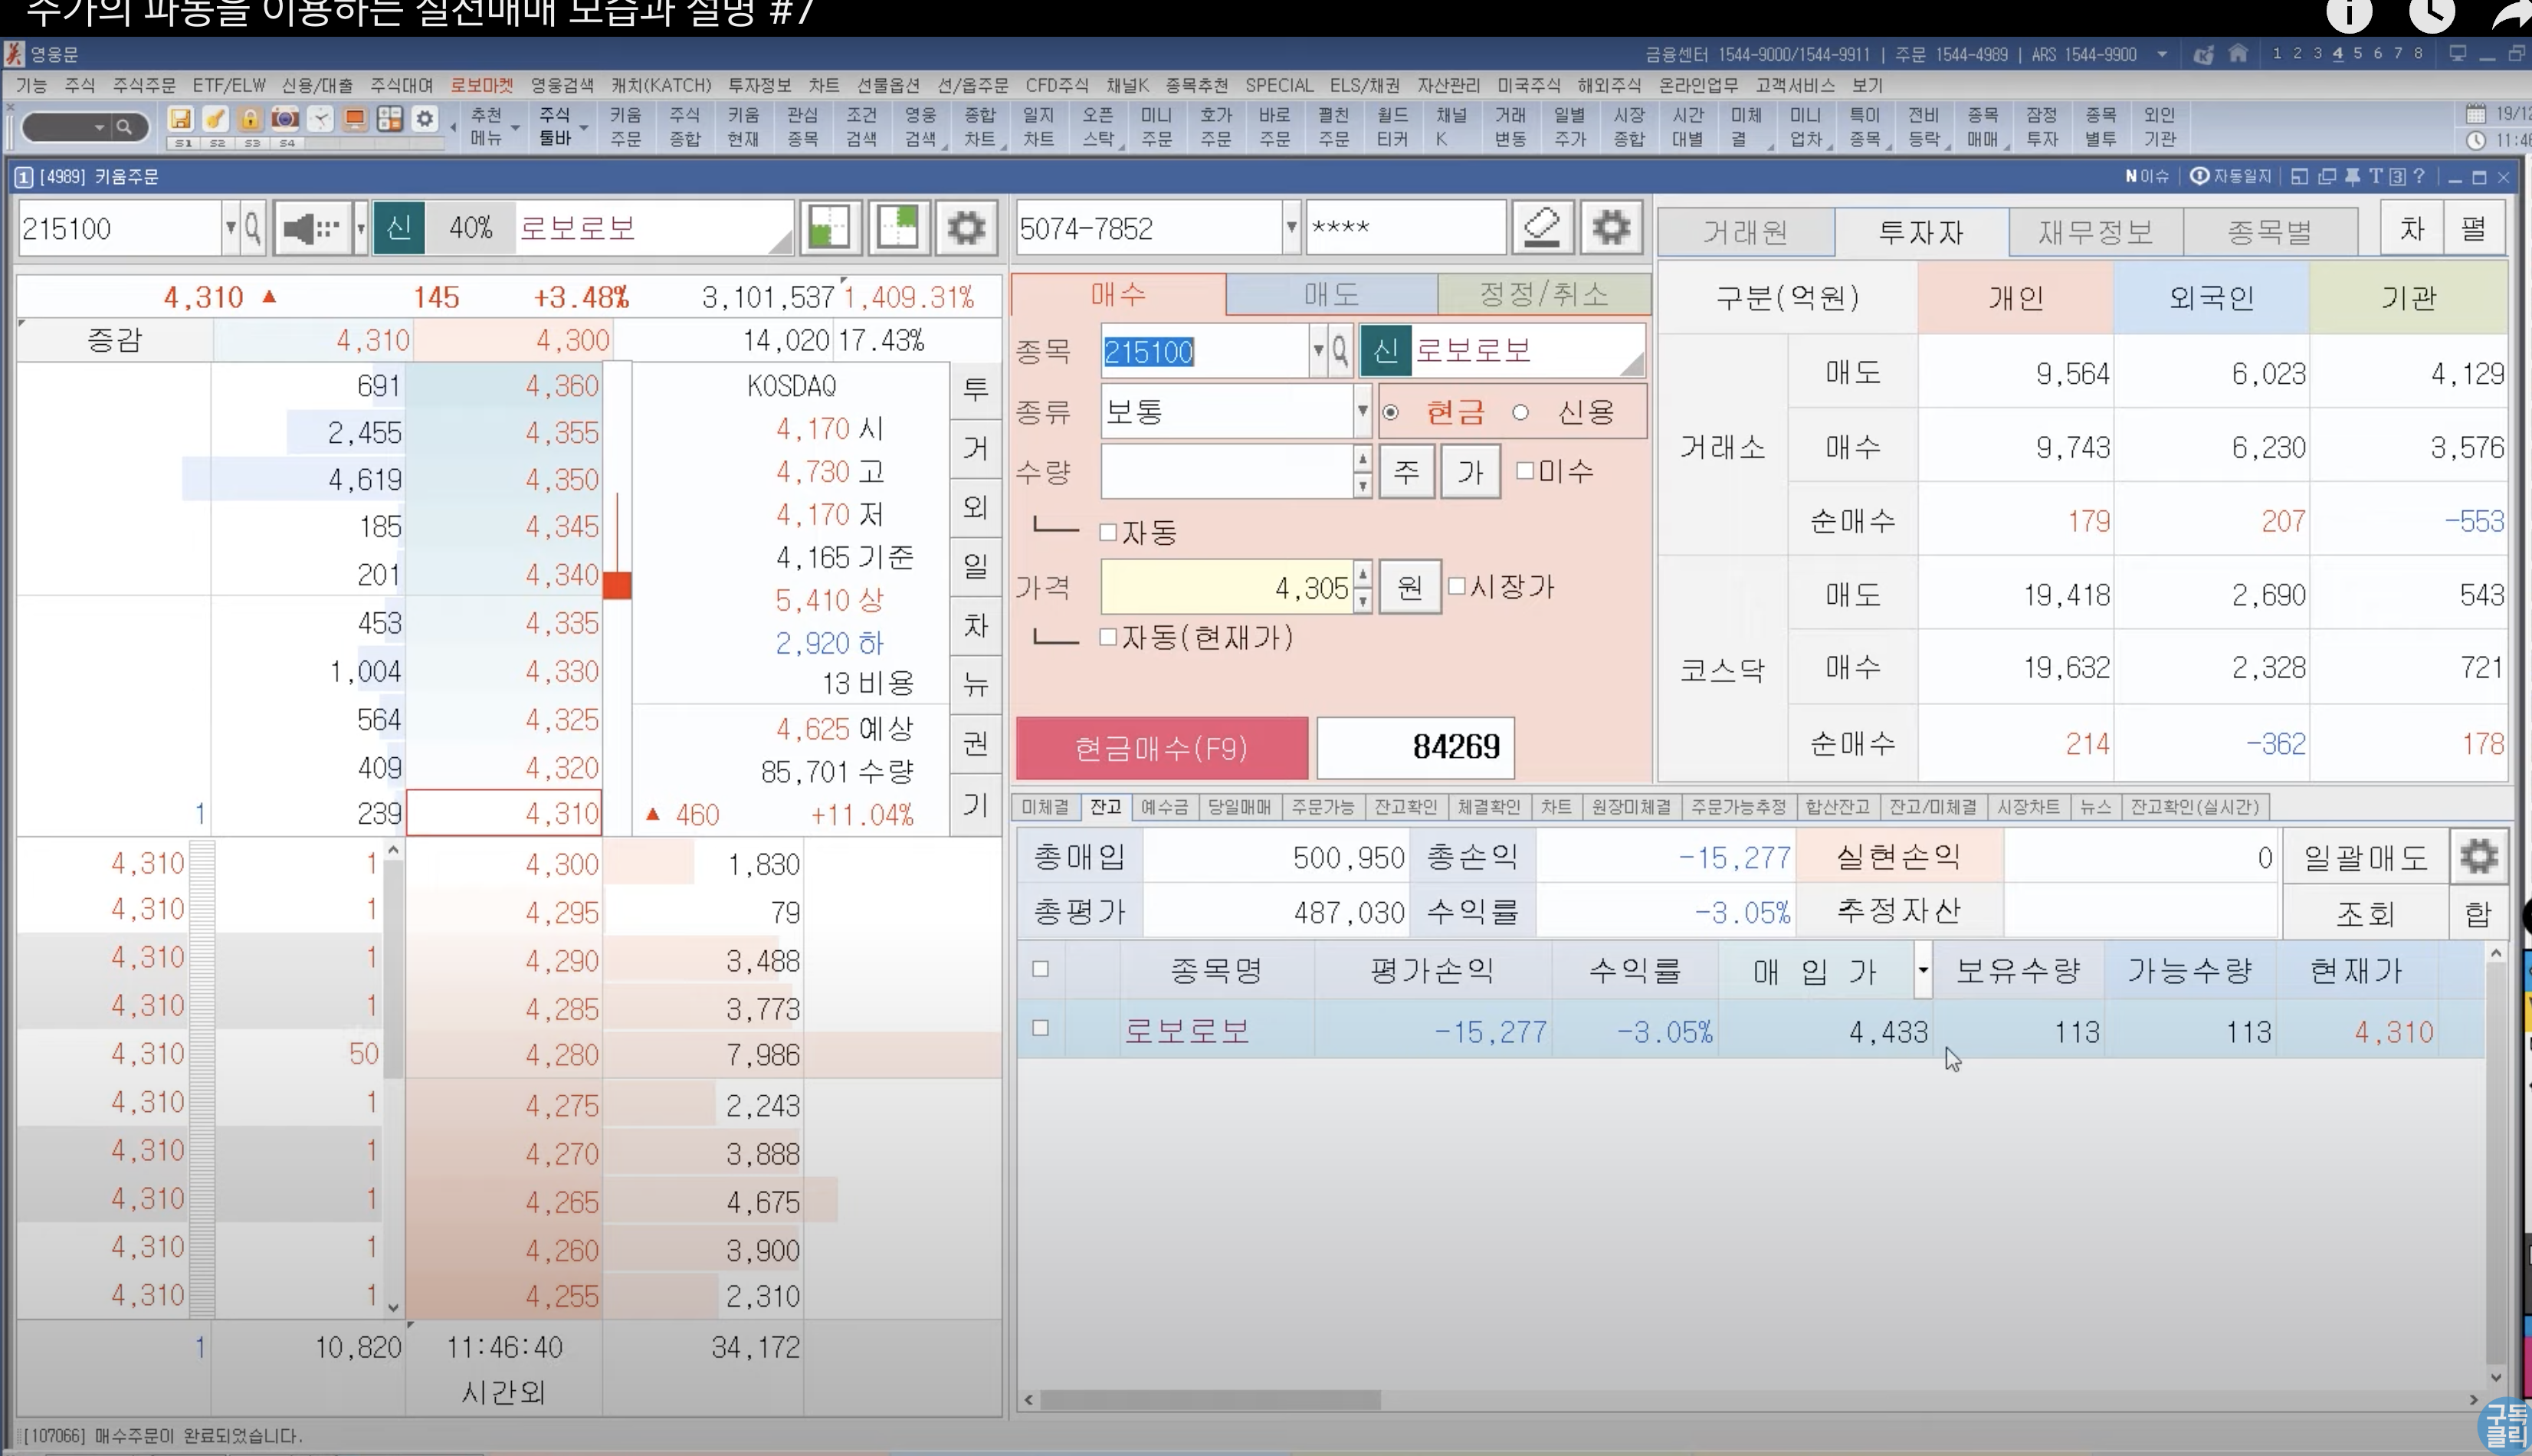The width and height of the screenshot is (2532, 1456).
Task: Click the floppy disk save icon
Action: pos(181,119)
